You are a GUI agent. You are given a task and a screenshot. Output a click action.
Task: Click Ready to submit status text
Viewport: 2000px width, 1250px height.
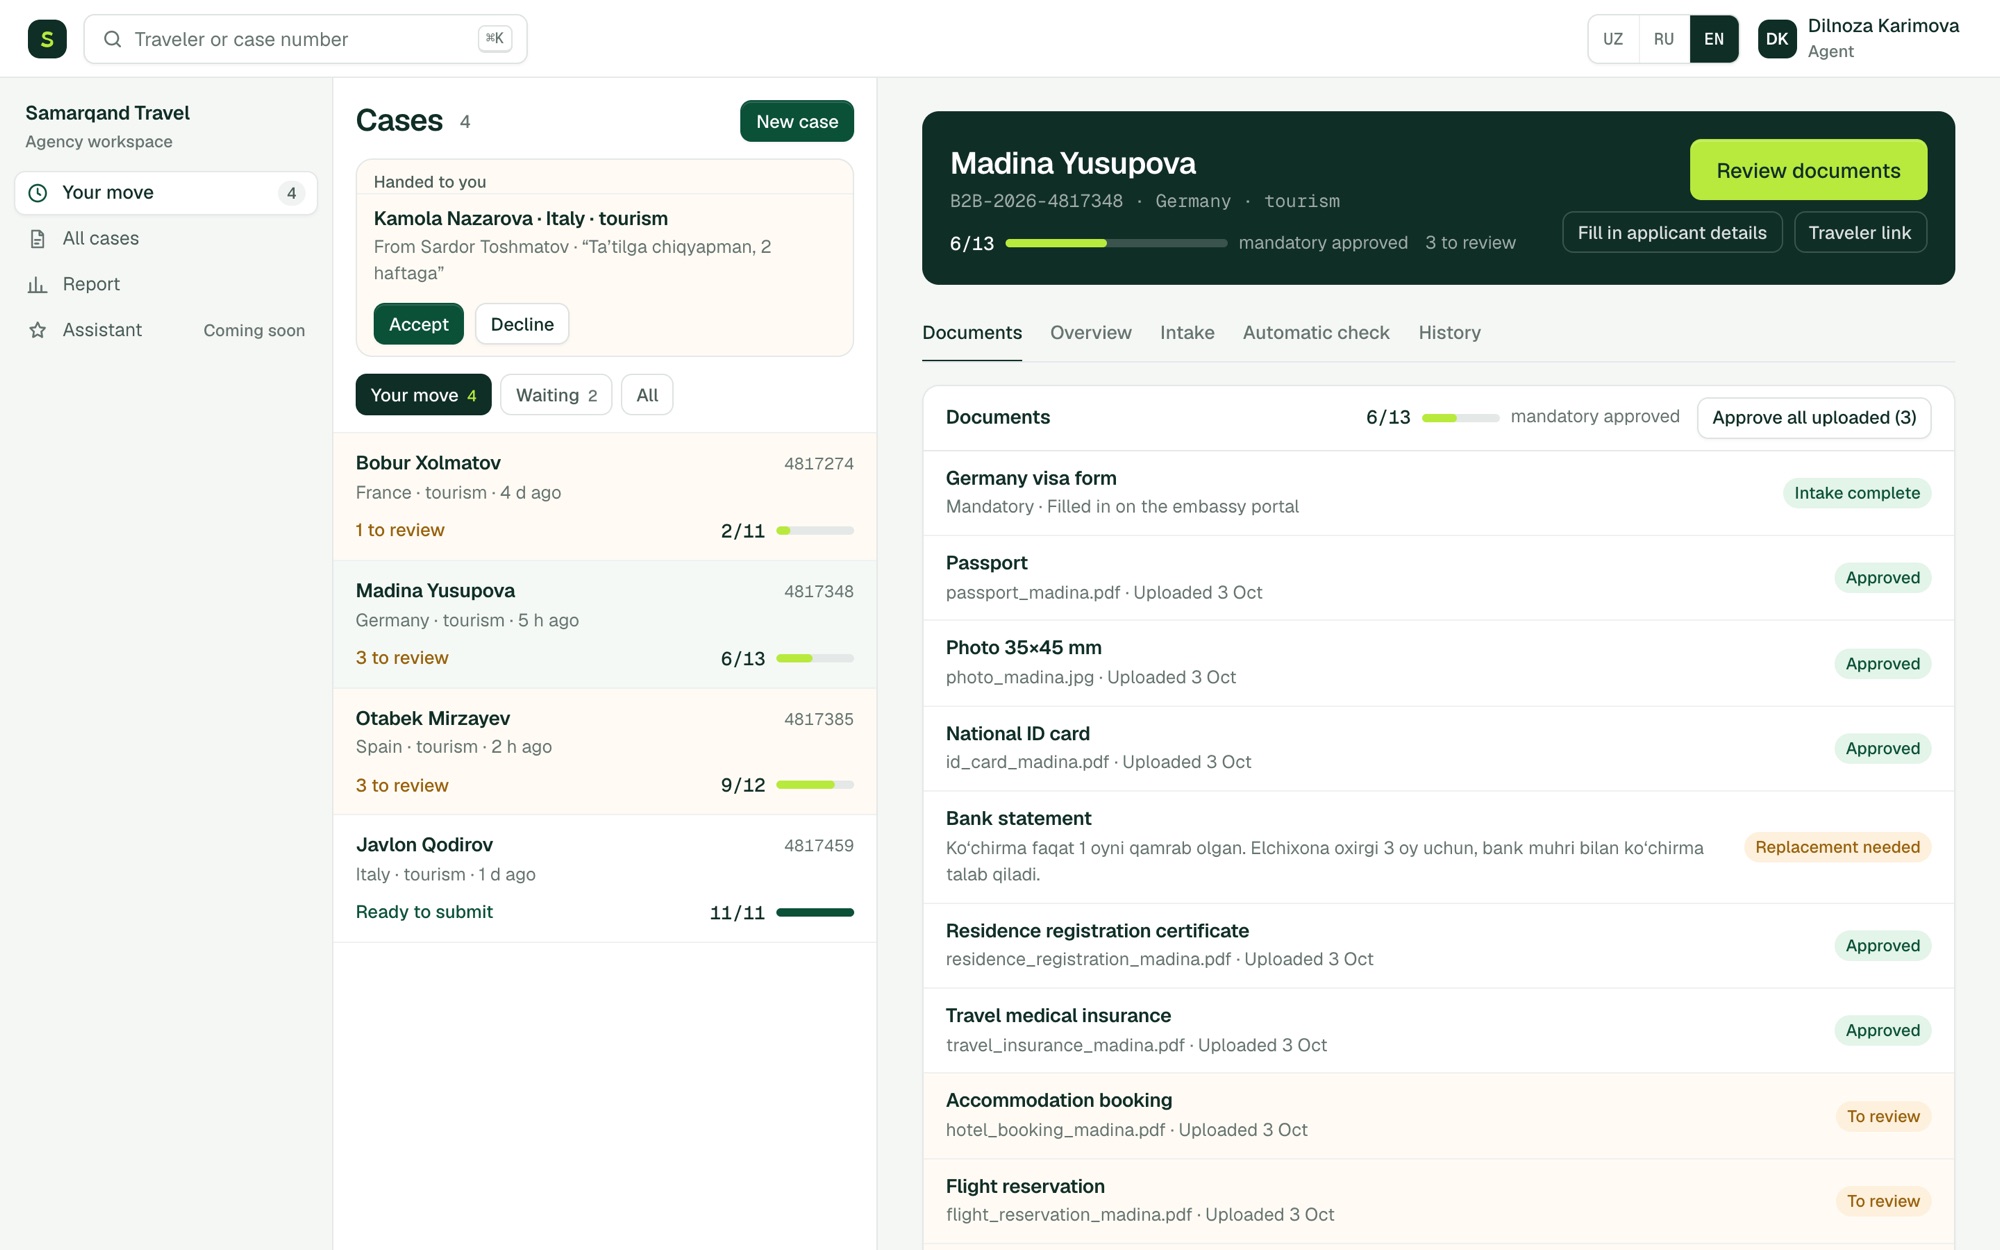click(424, 912)
